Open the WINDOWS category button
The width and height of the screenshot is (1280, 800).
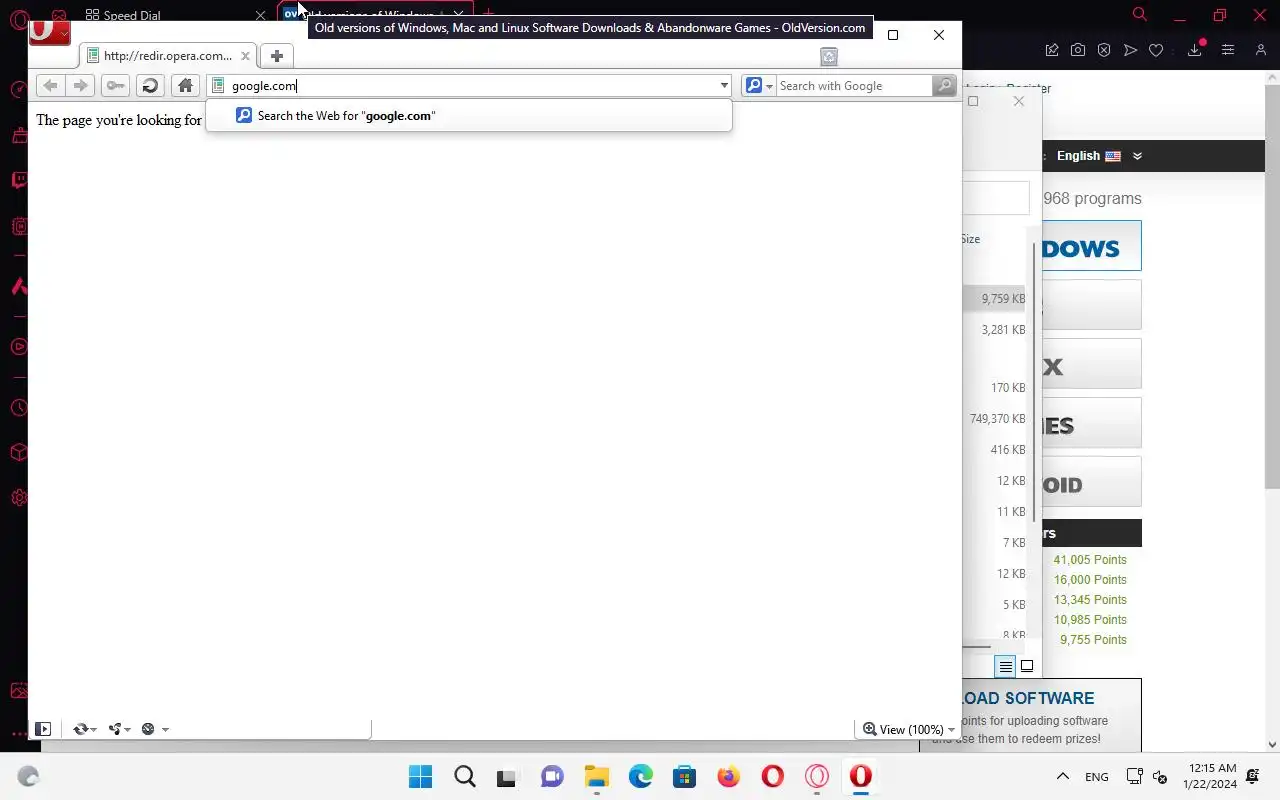pyautogui.click(x=1090, y=246)
